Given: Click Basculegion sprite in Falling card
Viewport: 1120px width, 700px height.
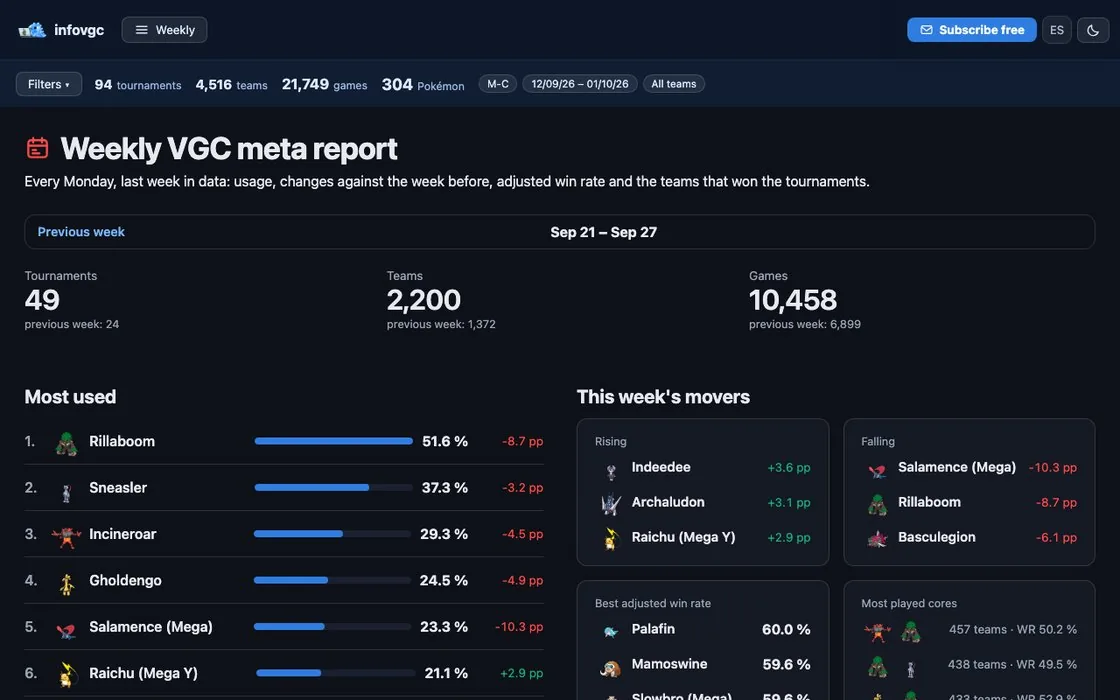Looking at the screenshot, I should click(877, 539).
